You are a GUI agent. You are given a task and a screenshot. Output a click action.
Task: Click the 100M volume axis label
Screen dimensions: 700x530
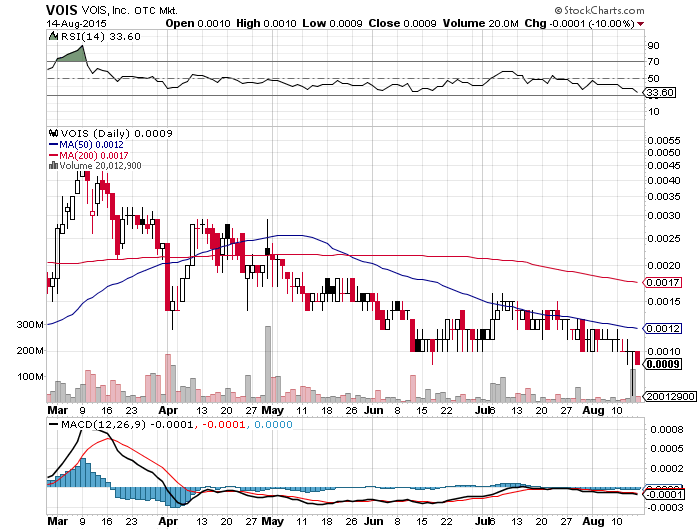(x=30, y=377)
